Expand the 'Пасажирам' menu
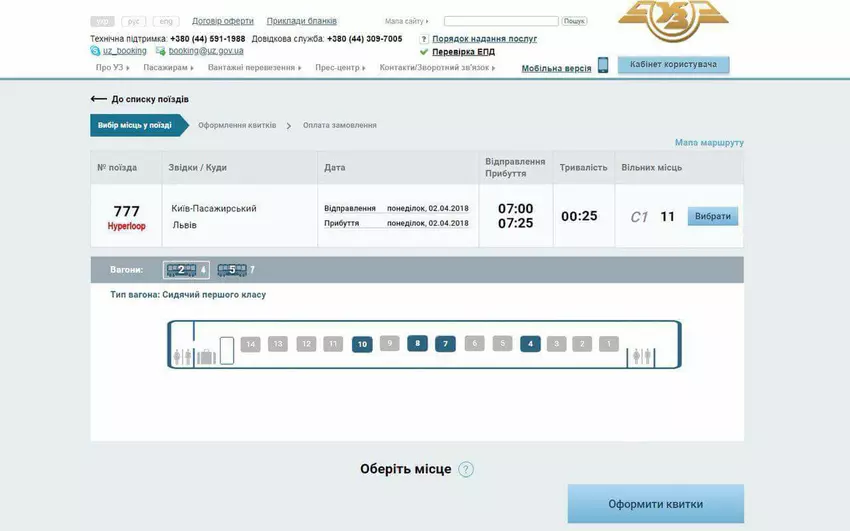This screenshot has width=850, height=531. (169, 68)
